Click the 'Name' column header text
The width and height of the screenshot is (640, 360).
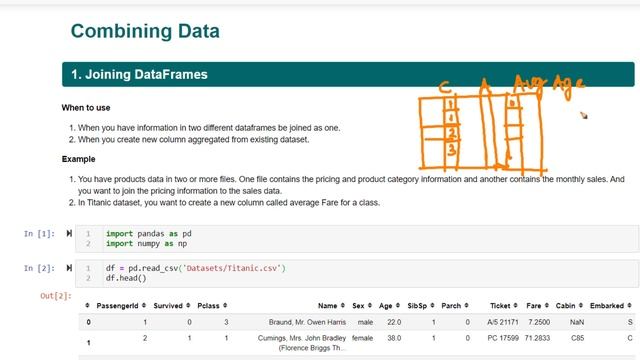coord(327,306)
